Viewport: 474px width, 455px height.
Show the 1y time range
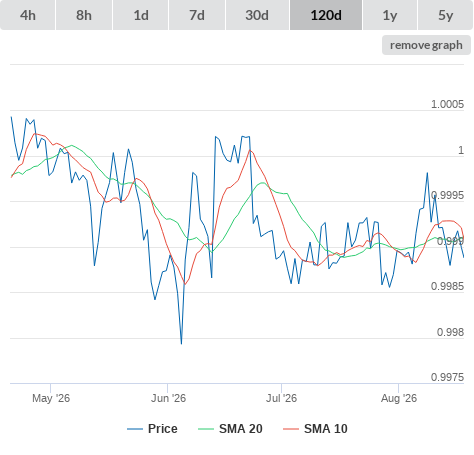tap(390, 15)
